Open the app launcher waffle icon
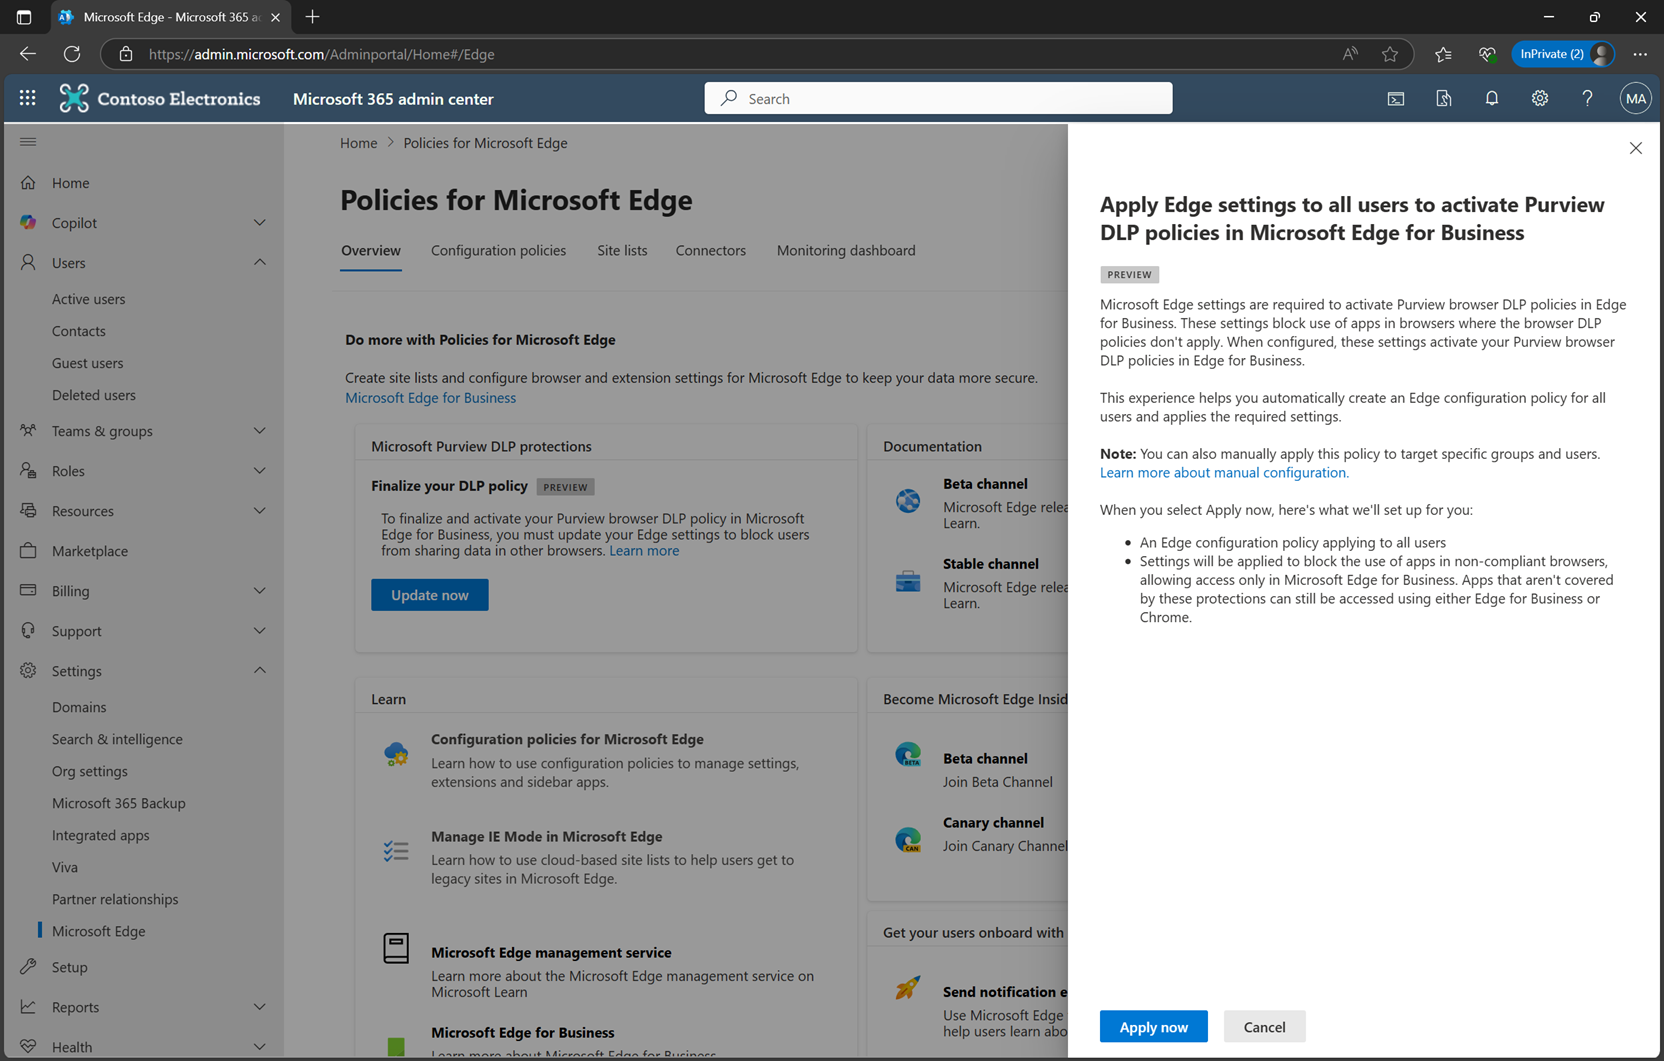 (x=27, y=98)
